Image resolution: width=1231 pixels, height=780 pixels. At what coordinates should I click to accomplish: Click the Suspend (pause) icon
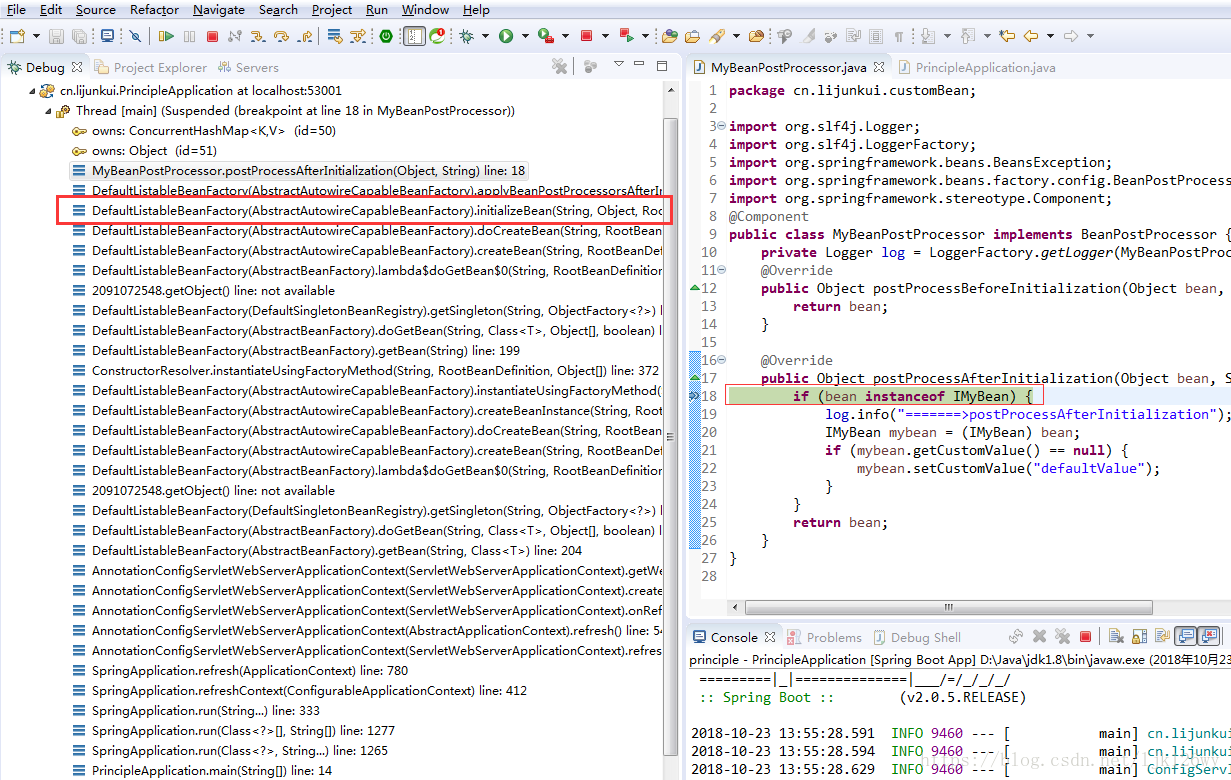click(190, 36)
